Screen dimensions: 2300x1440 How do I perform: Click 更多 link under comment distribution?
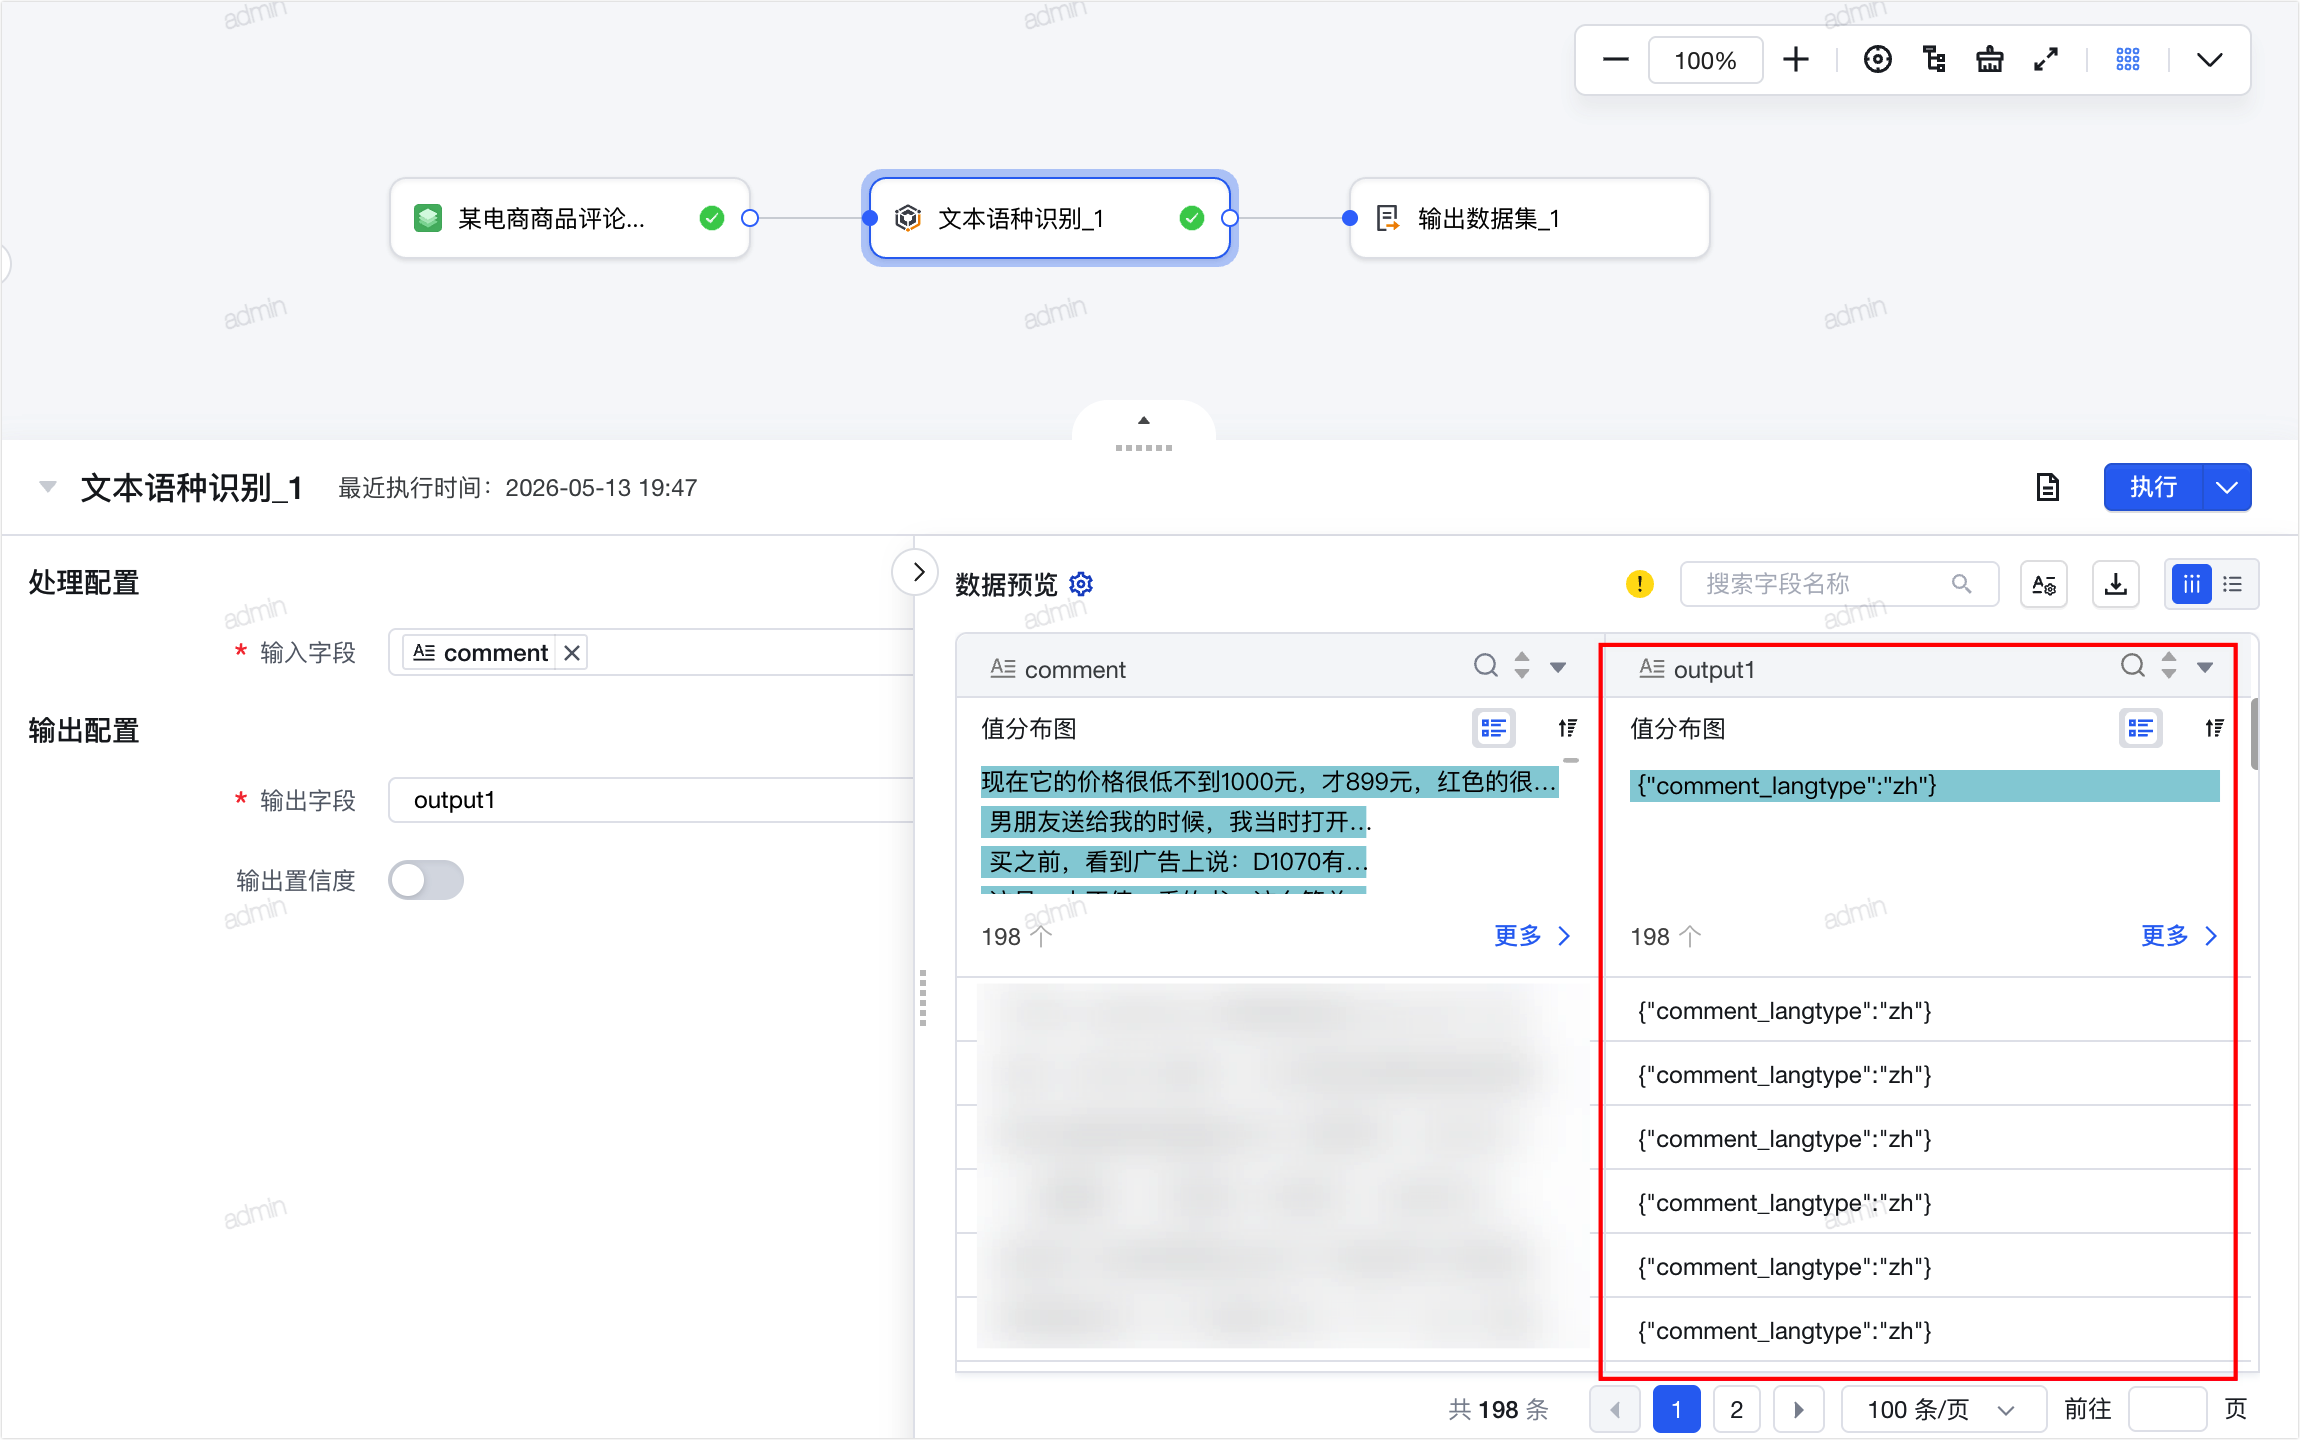1532,936
